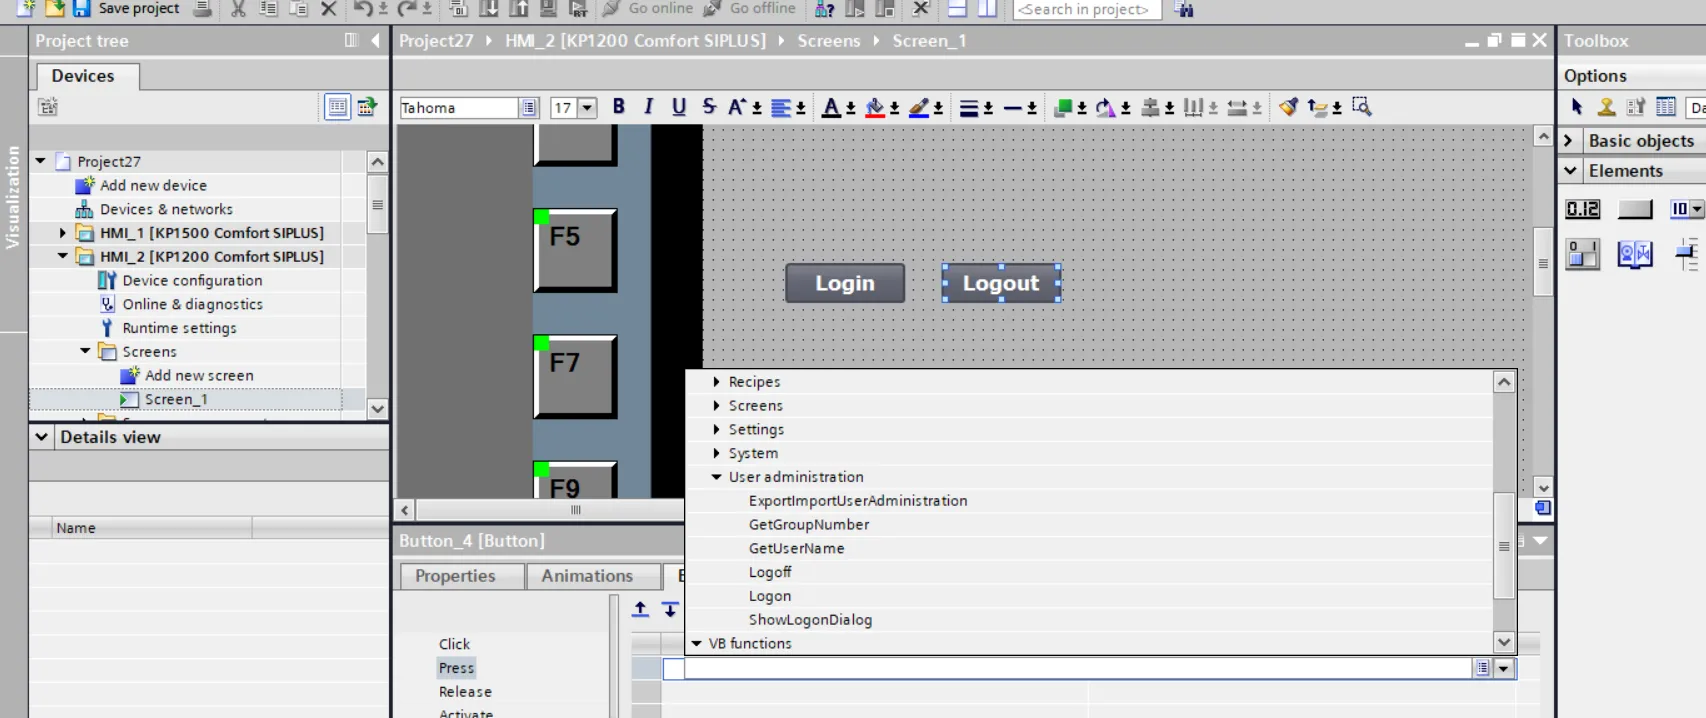This screenshot has height=718, width=1706.
Task: Click the Login button on canvas
Action: 845,283
